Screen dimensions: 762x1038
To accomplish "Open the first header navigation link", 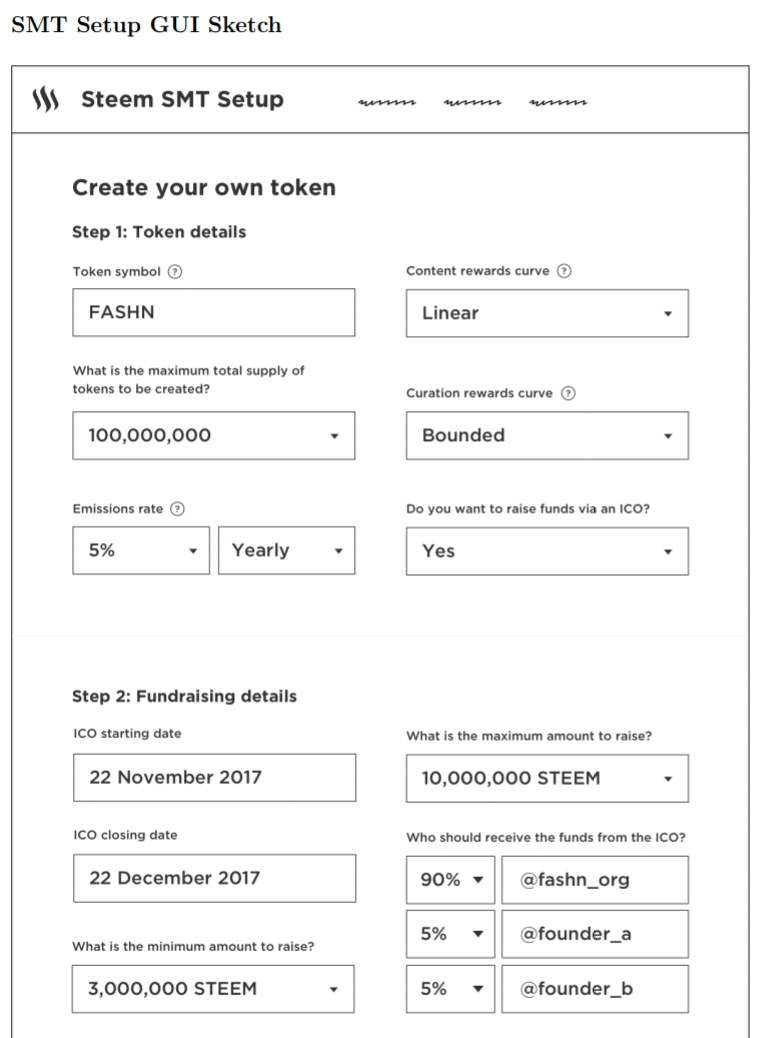I will click(387, 101).
